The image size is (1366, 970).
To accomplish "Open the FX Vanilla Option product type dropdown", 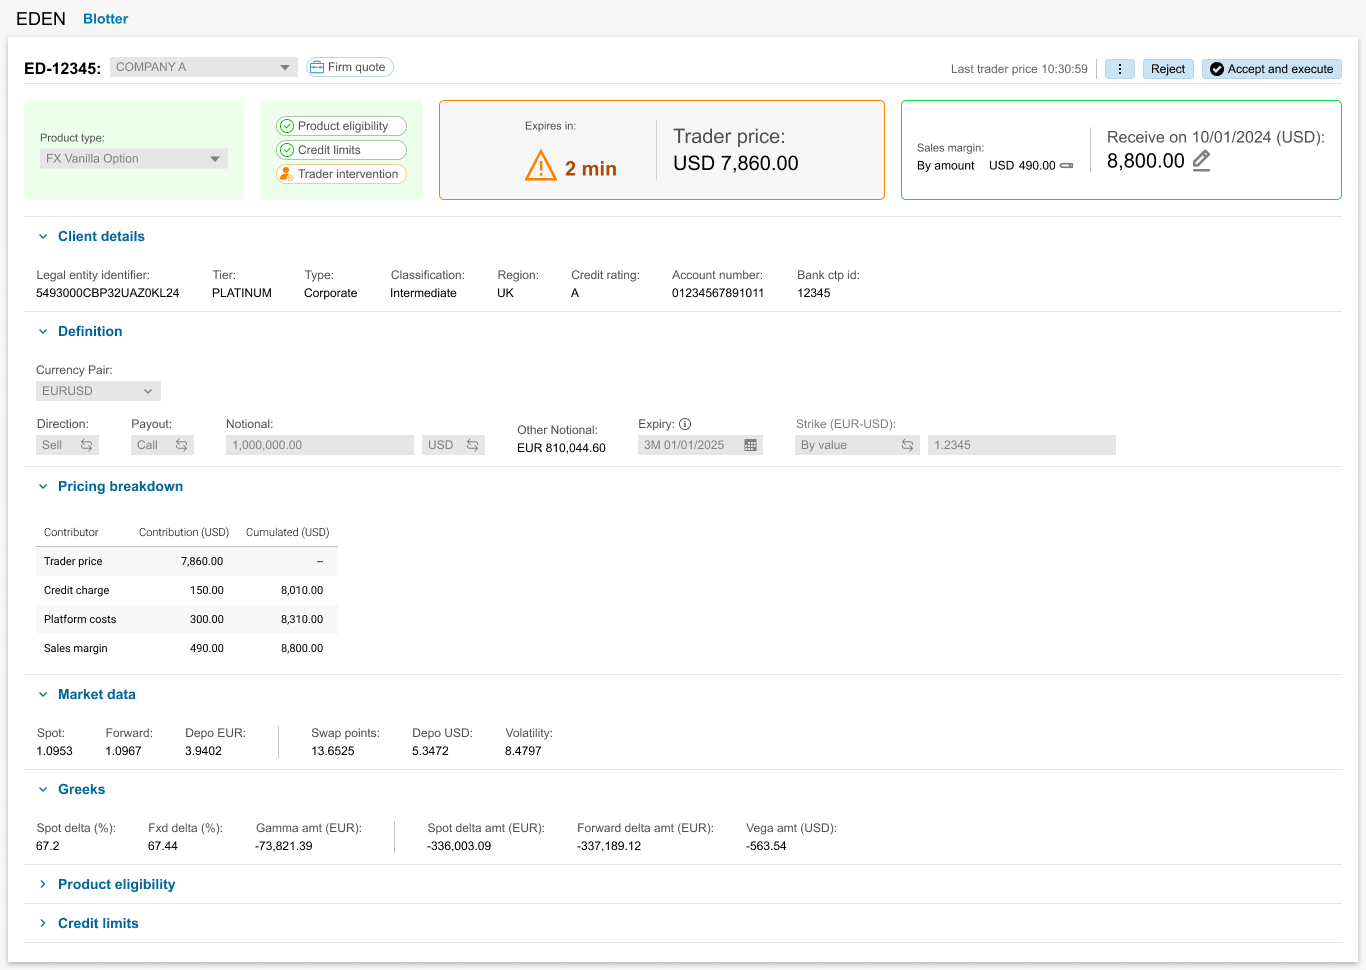I will 134,159.
